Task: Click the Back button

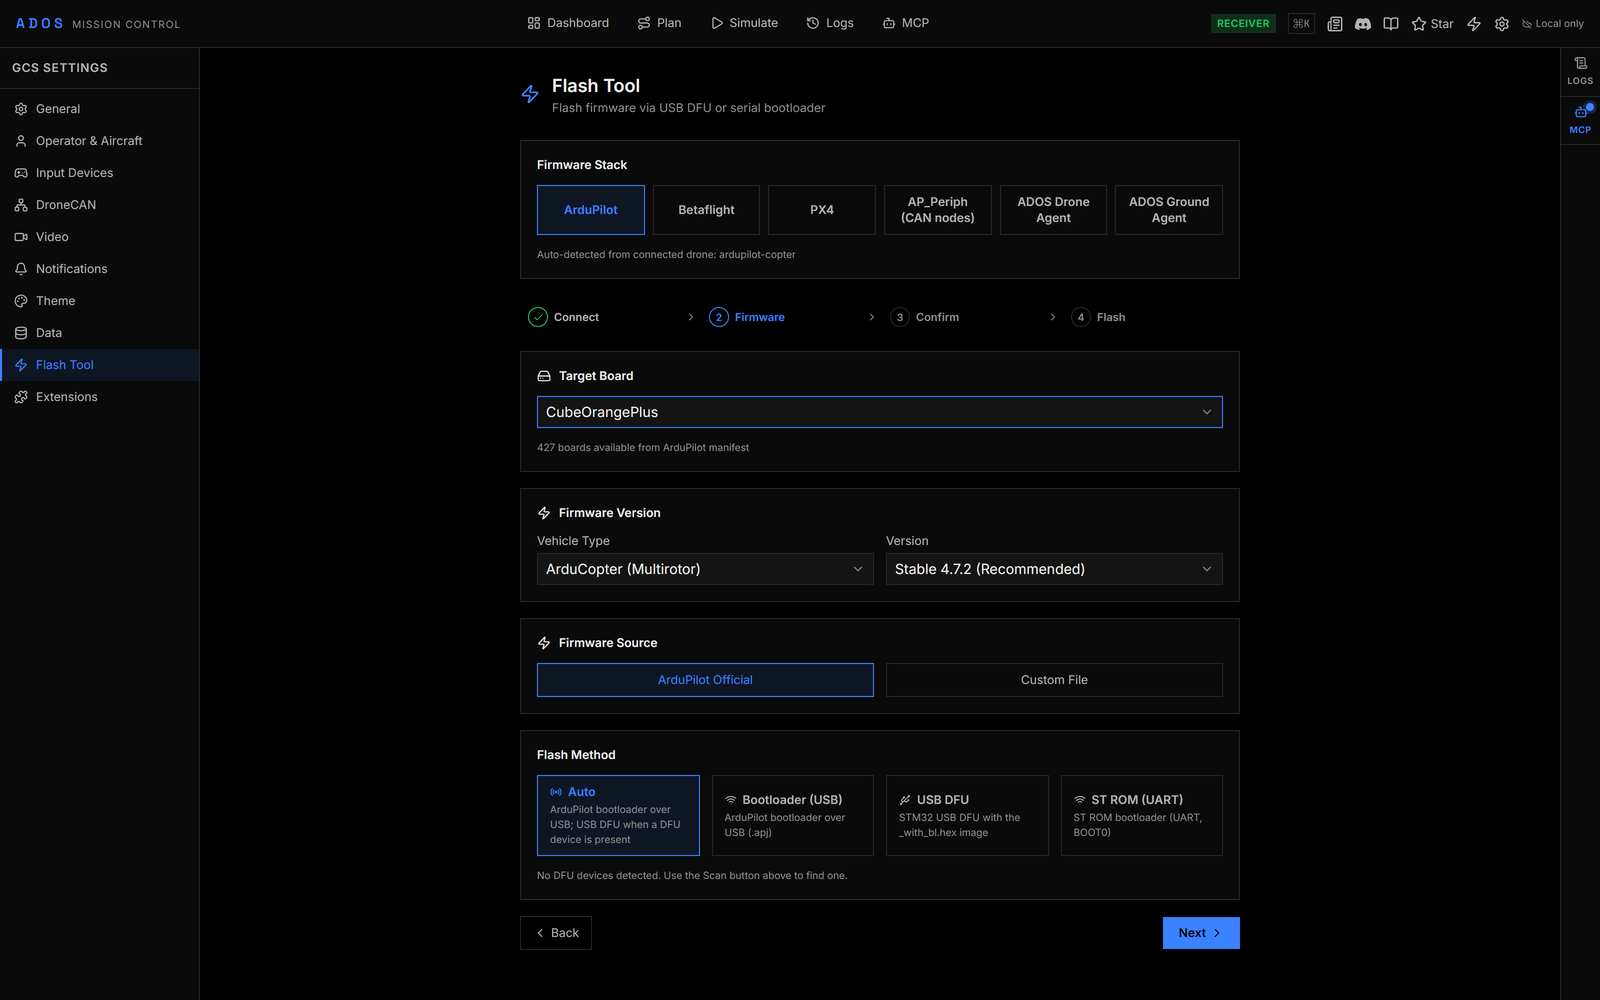Action: [556, 933]
